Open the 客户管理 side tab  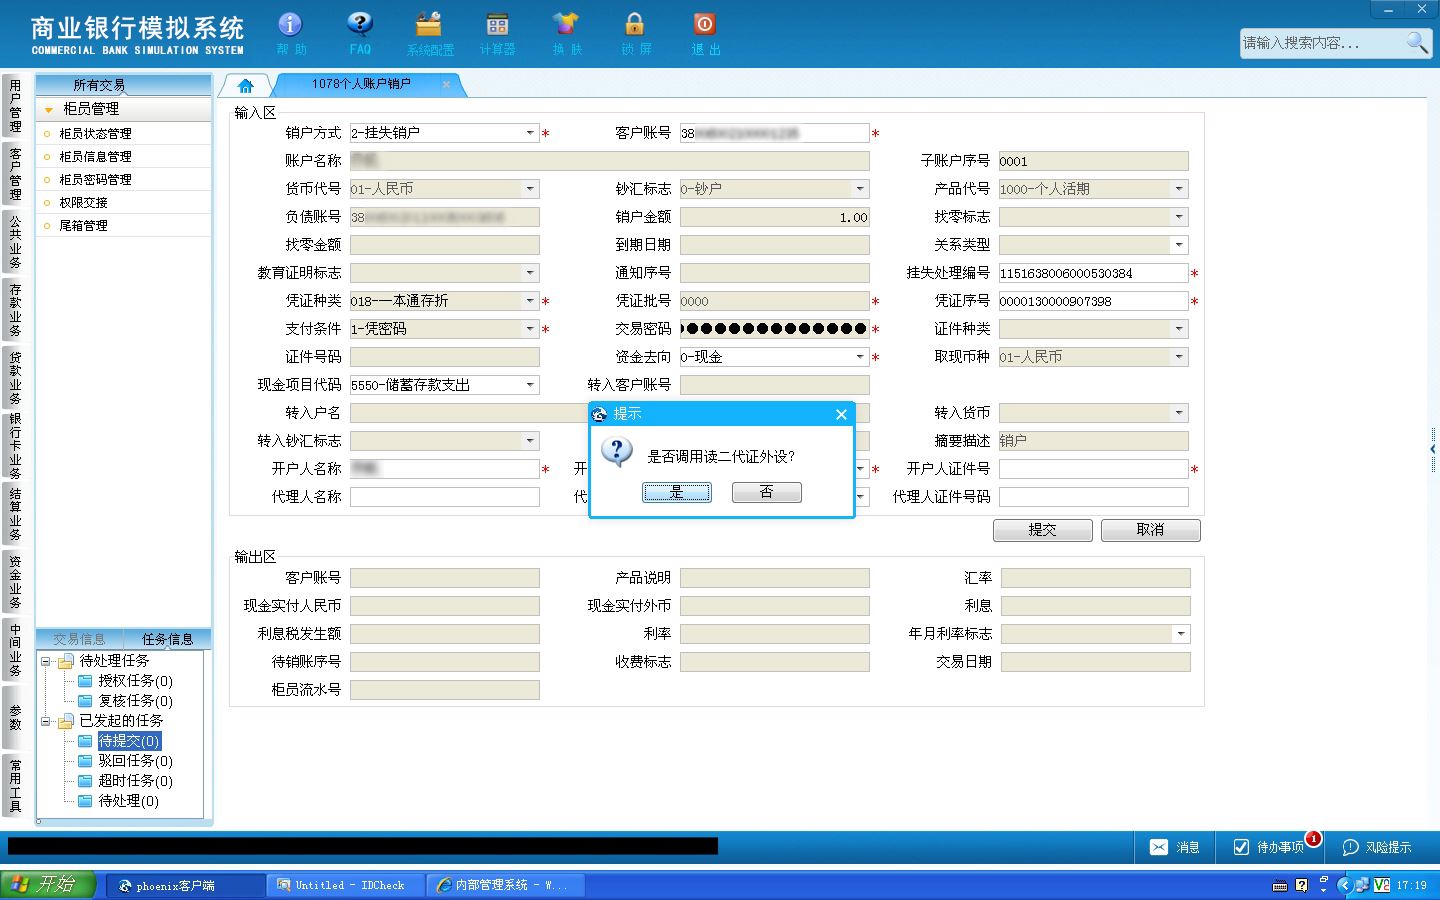tap(15, 174)
